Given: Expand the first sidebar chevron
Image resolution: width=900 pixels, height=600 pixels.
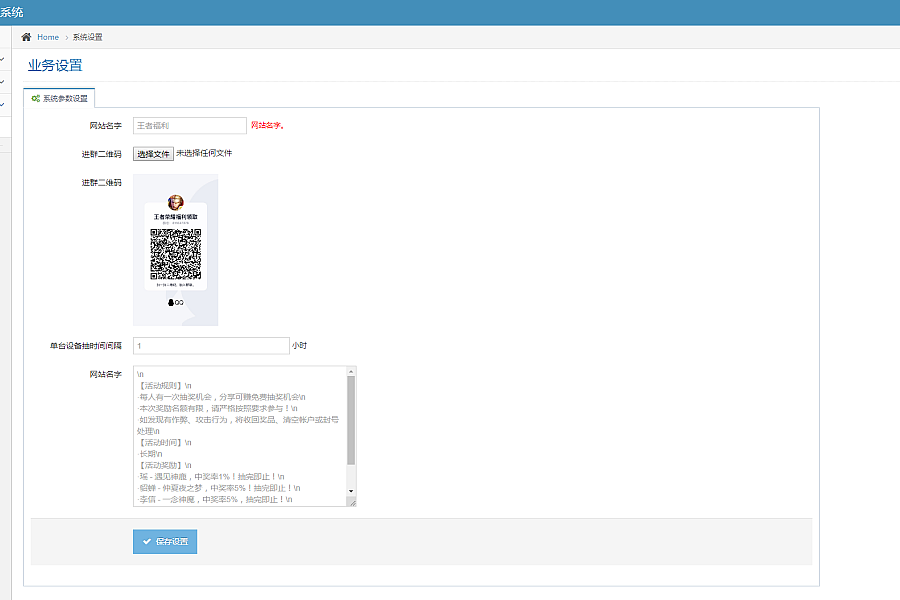Looking at the screenshot, I should (2, 59).
